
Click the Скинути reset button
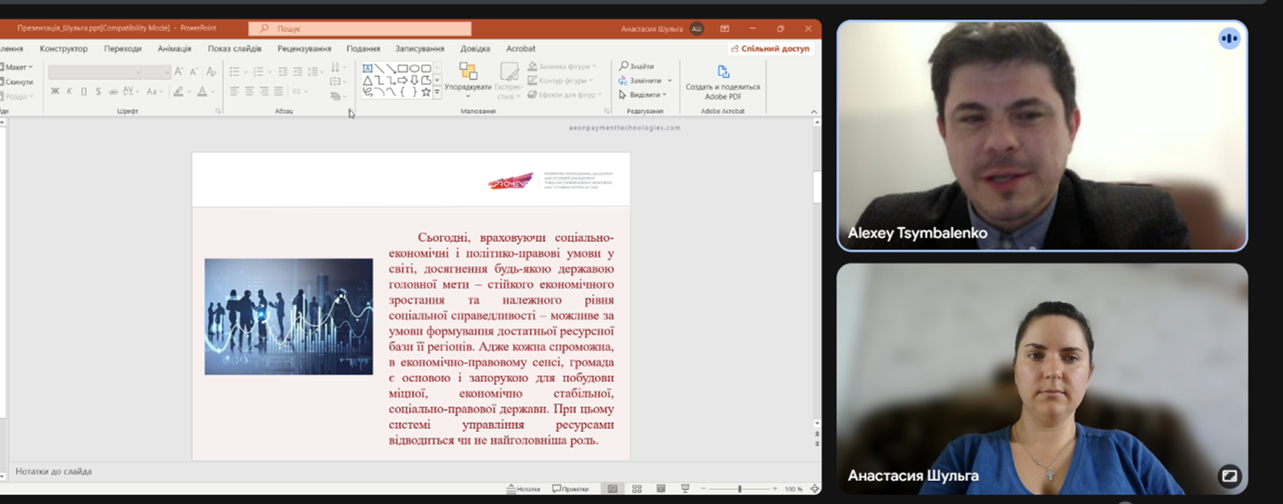click(x=17, y=82)
